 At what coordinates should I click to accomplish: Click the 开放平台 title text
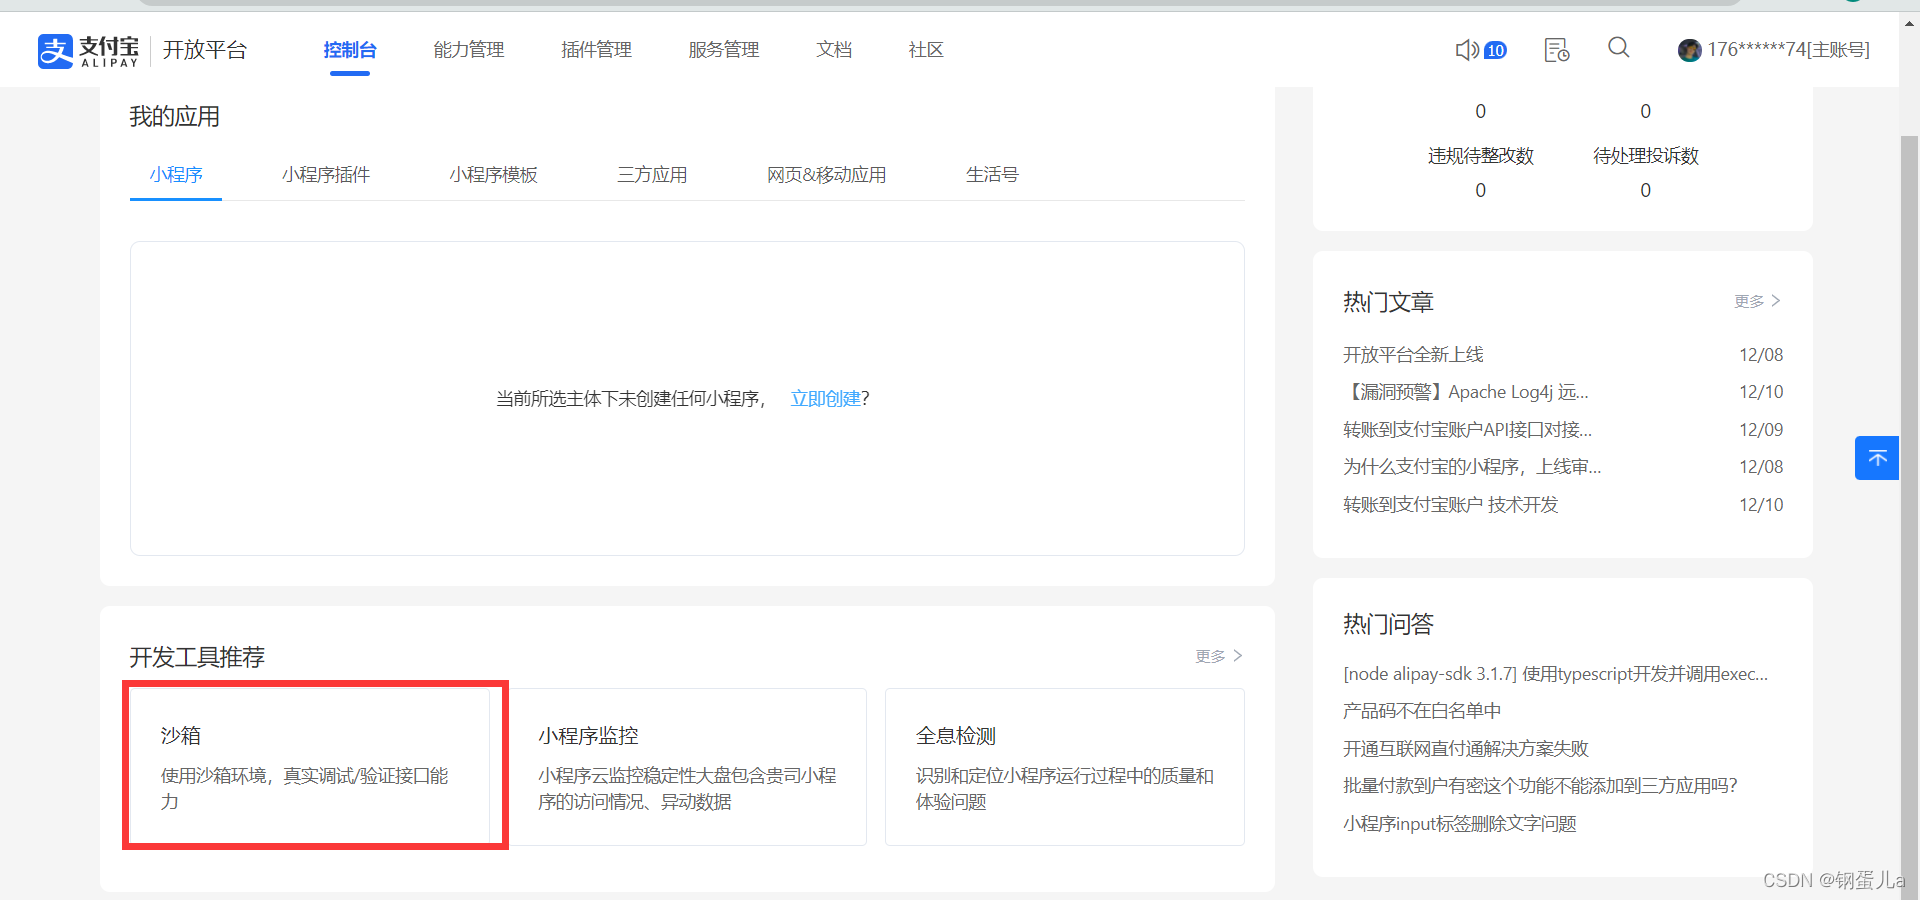[205, 50]
